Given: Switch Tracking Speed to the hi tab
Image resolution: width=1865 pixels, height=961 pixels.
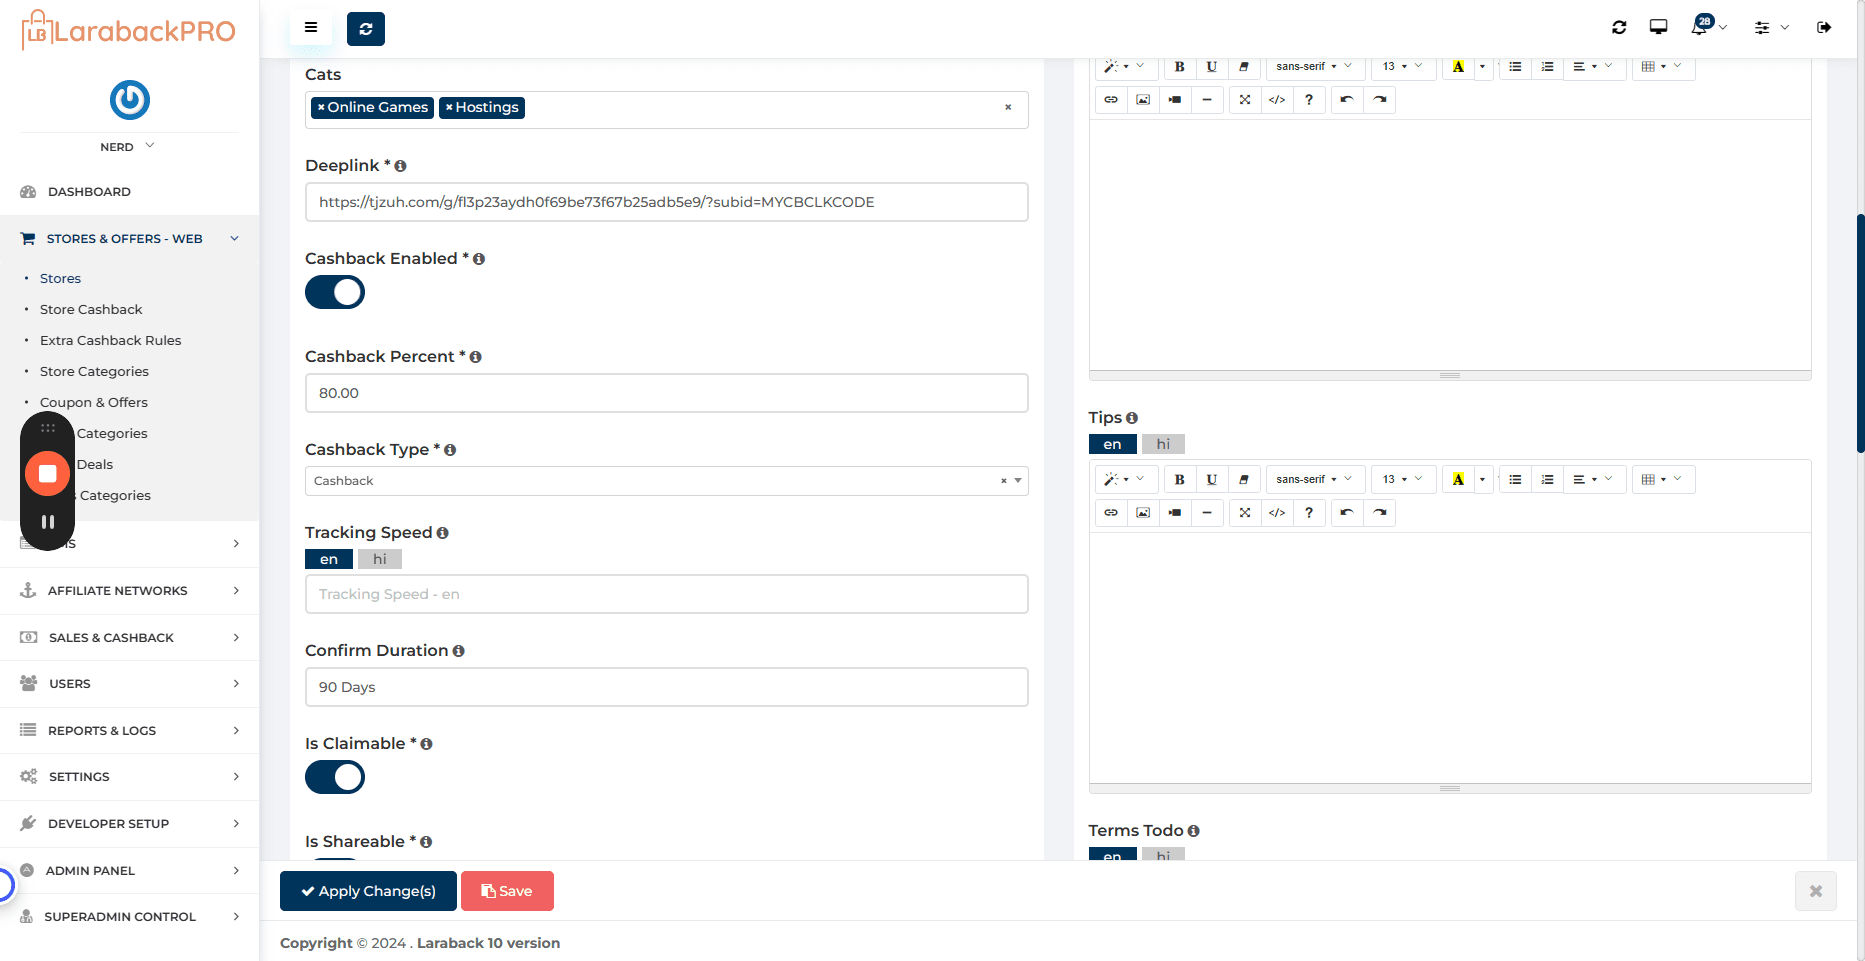Looking at the screenshot, I should [x=380, y=560].
